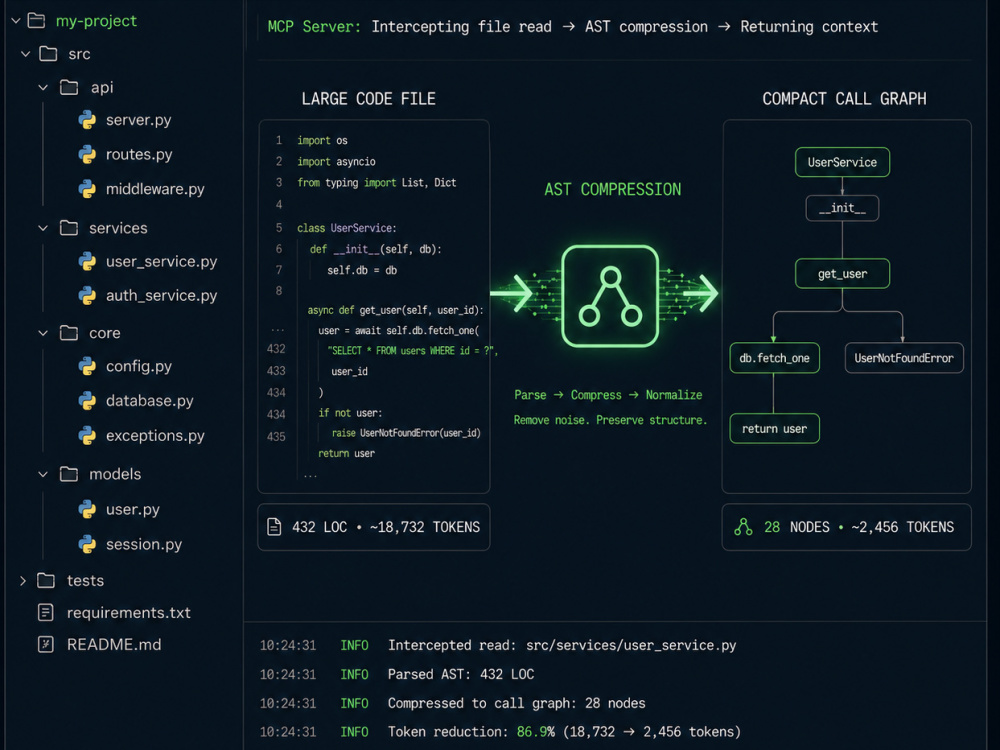Click the core folder icon
The width and height of the screenshot is (1000, 750).
pyautogui.click(x=69, y=333)
